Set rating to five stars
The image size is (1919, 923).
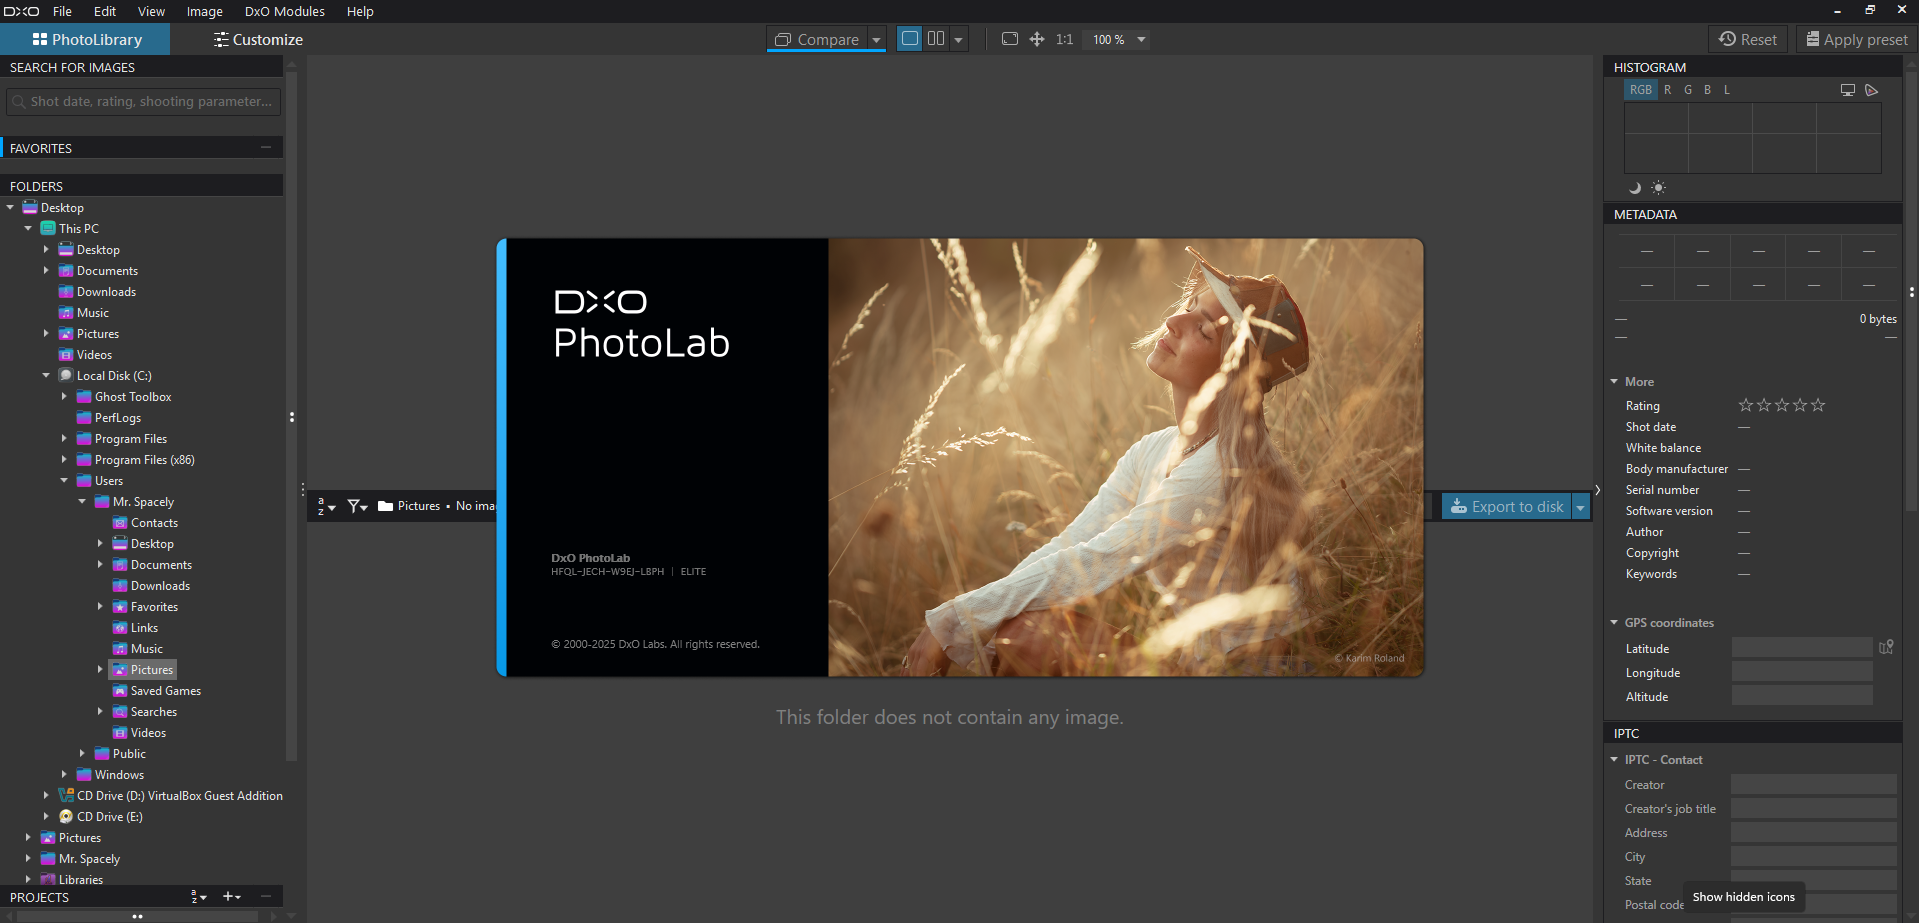click(1818, 405)
